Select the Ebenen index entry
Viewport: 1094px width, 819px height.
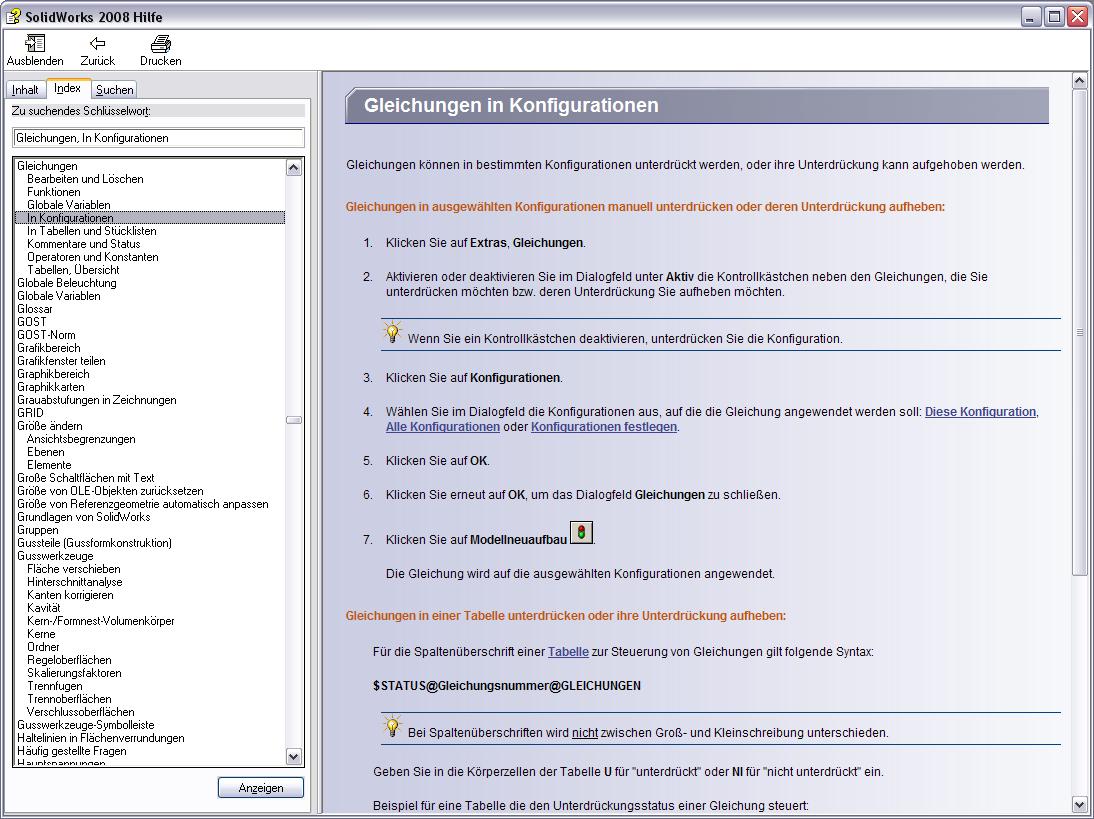(x=45, y=452)
